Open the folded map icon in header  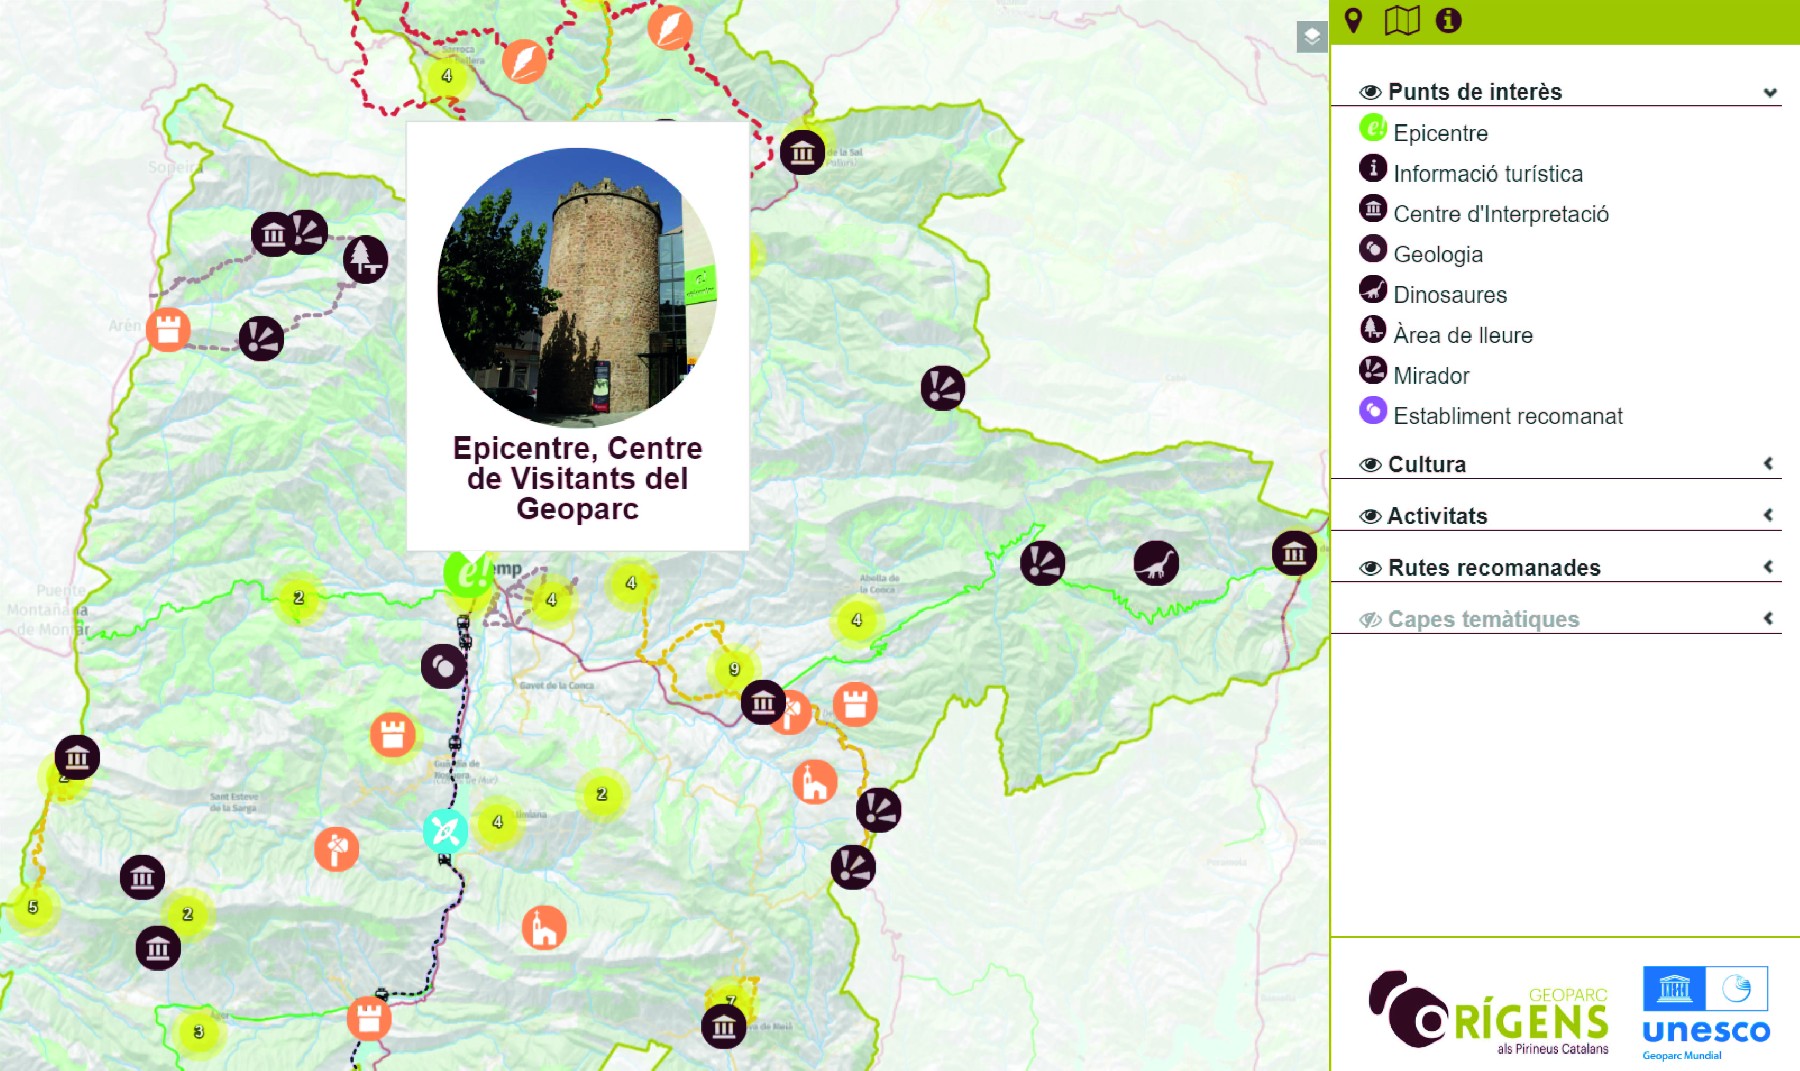[x=1401, y=20]
